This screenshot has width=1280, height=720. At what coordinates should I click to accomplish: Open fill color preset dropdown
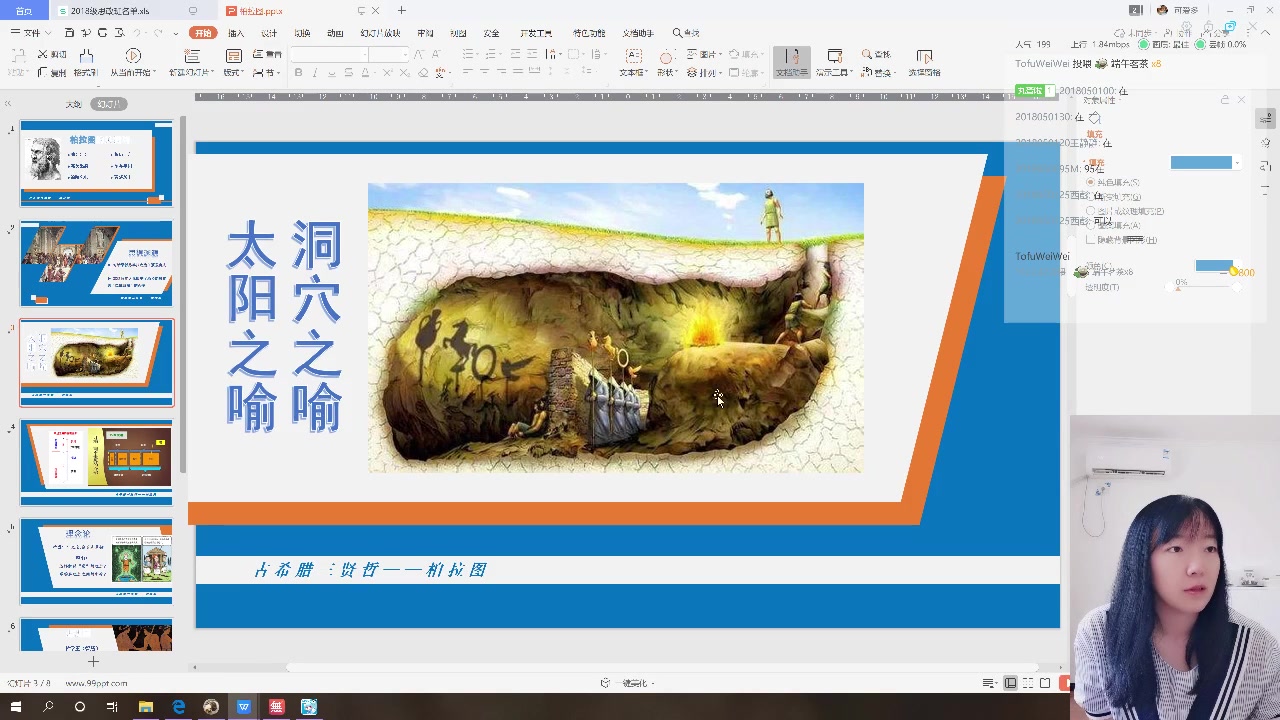tap(1237, 163)
